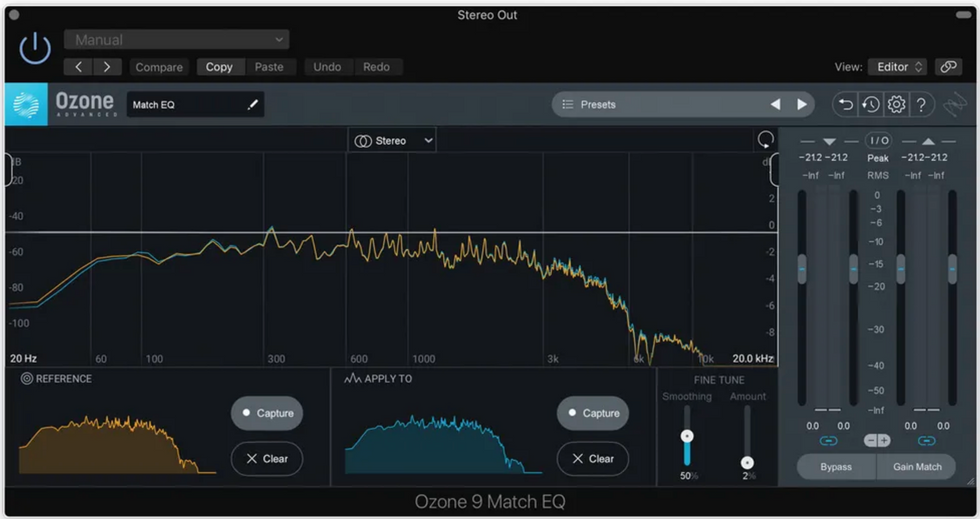Click the blue Apply To spectrum thumbnail
Viewport: 980px width, 519px height.
pos(443,444)
